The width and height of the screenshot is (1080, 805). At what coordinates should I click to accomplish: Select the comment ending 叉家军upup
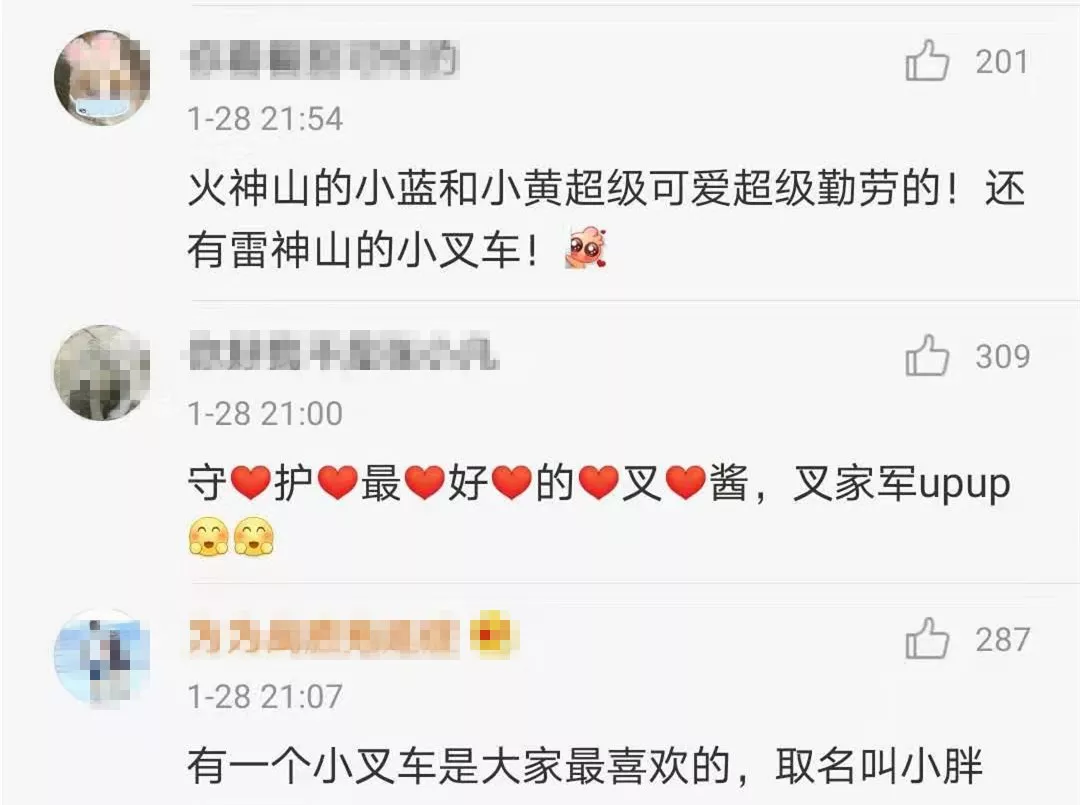tap(599, 510)
